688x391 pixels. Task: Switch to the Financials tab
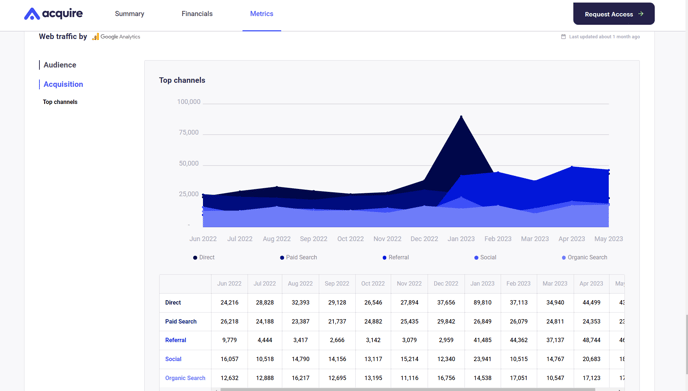point(197,14)
